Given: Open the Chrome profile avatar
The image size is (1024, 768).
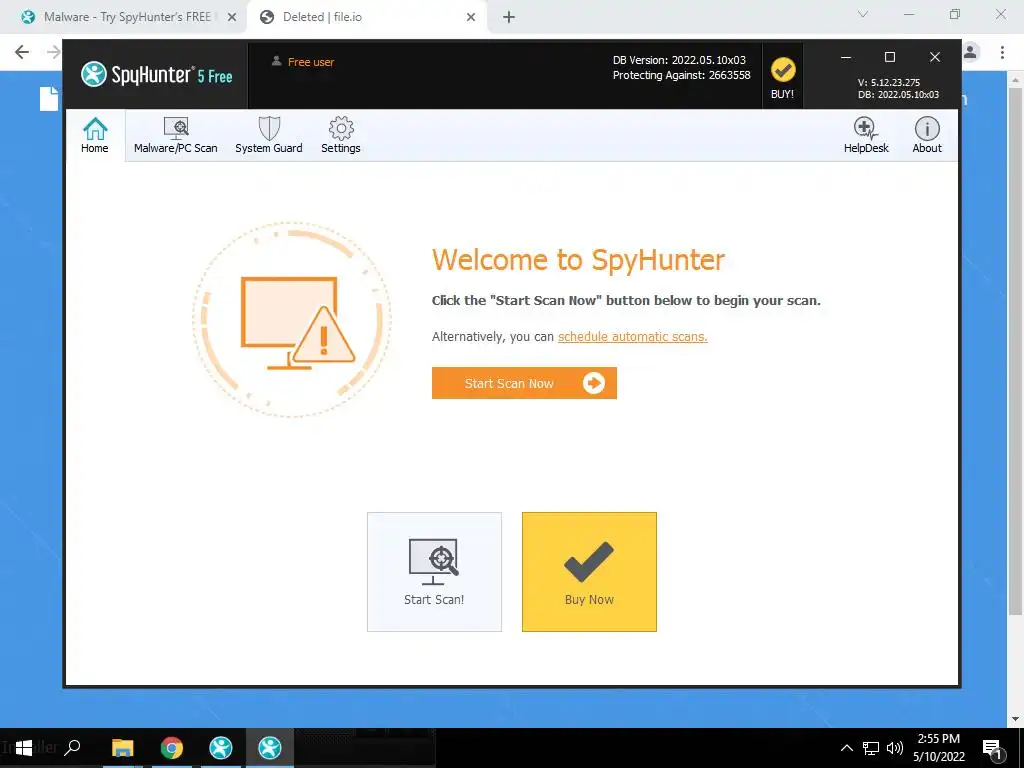Looking at the screenshot, I should click(x=970, y=52).
